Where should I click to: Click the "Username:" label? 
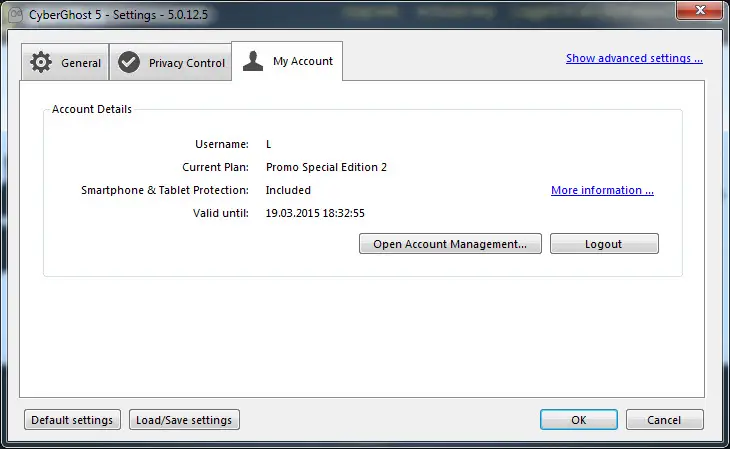tap(222, 144)
